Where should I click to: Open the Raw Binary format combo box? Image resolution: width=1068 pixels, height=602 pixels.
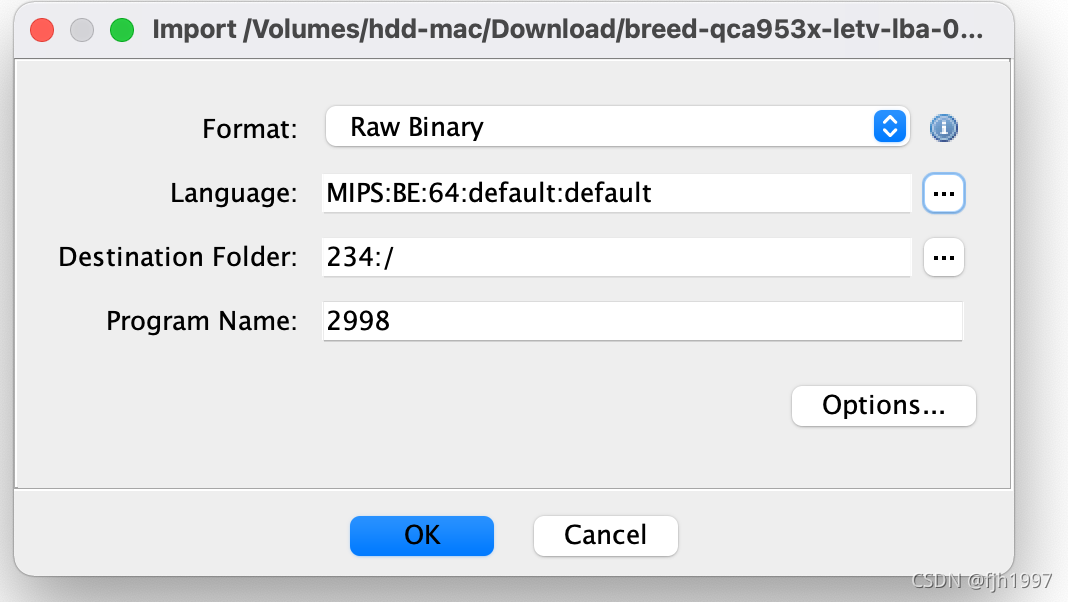(x=600, y=127)
